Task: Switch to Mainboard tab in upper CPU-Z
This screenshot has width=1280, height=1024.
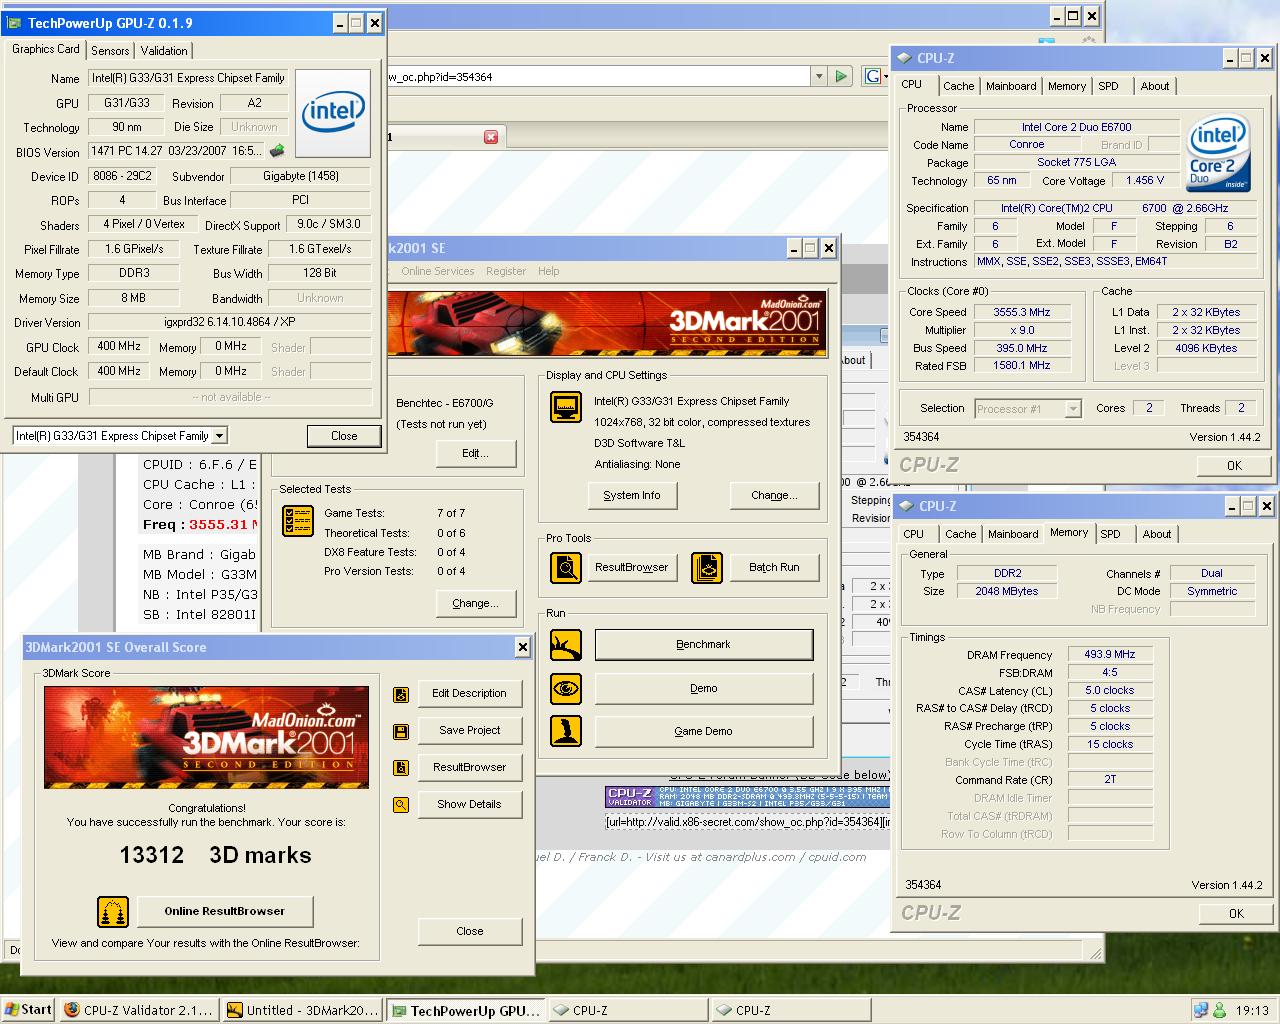Action: [x=1011, y=86]
